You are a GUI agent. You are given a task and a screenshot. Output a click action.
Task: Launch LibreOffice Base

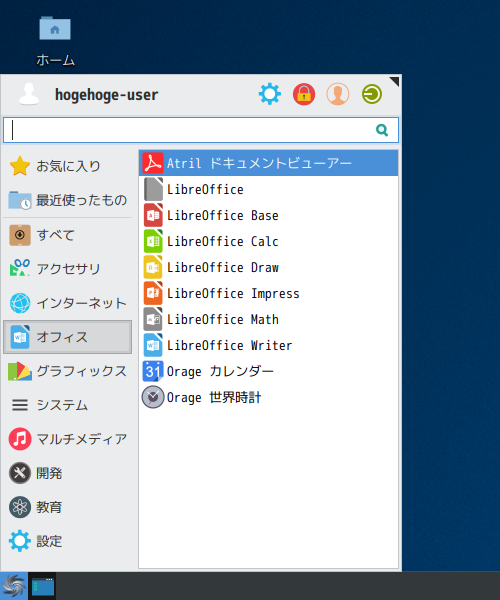click(x=269, y=215)
